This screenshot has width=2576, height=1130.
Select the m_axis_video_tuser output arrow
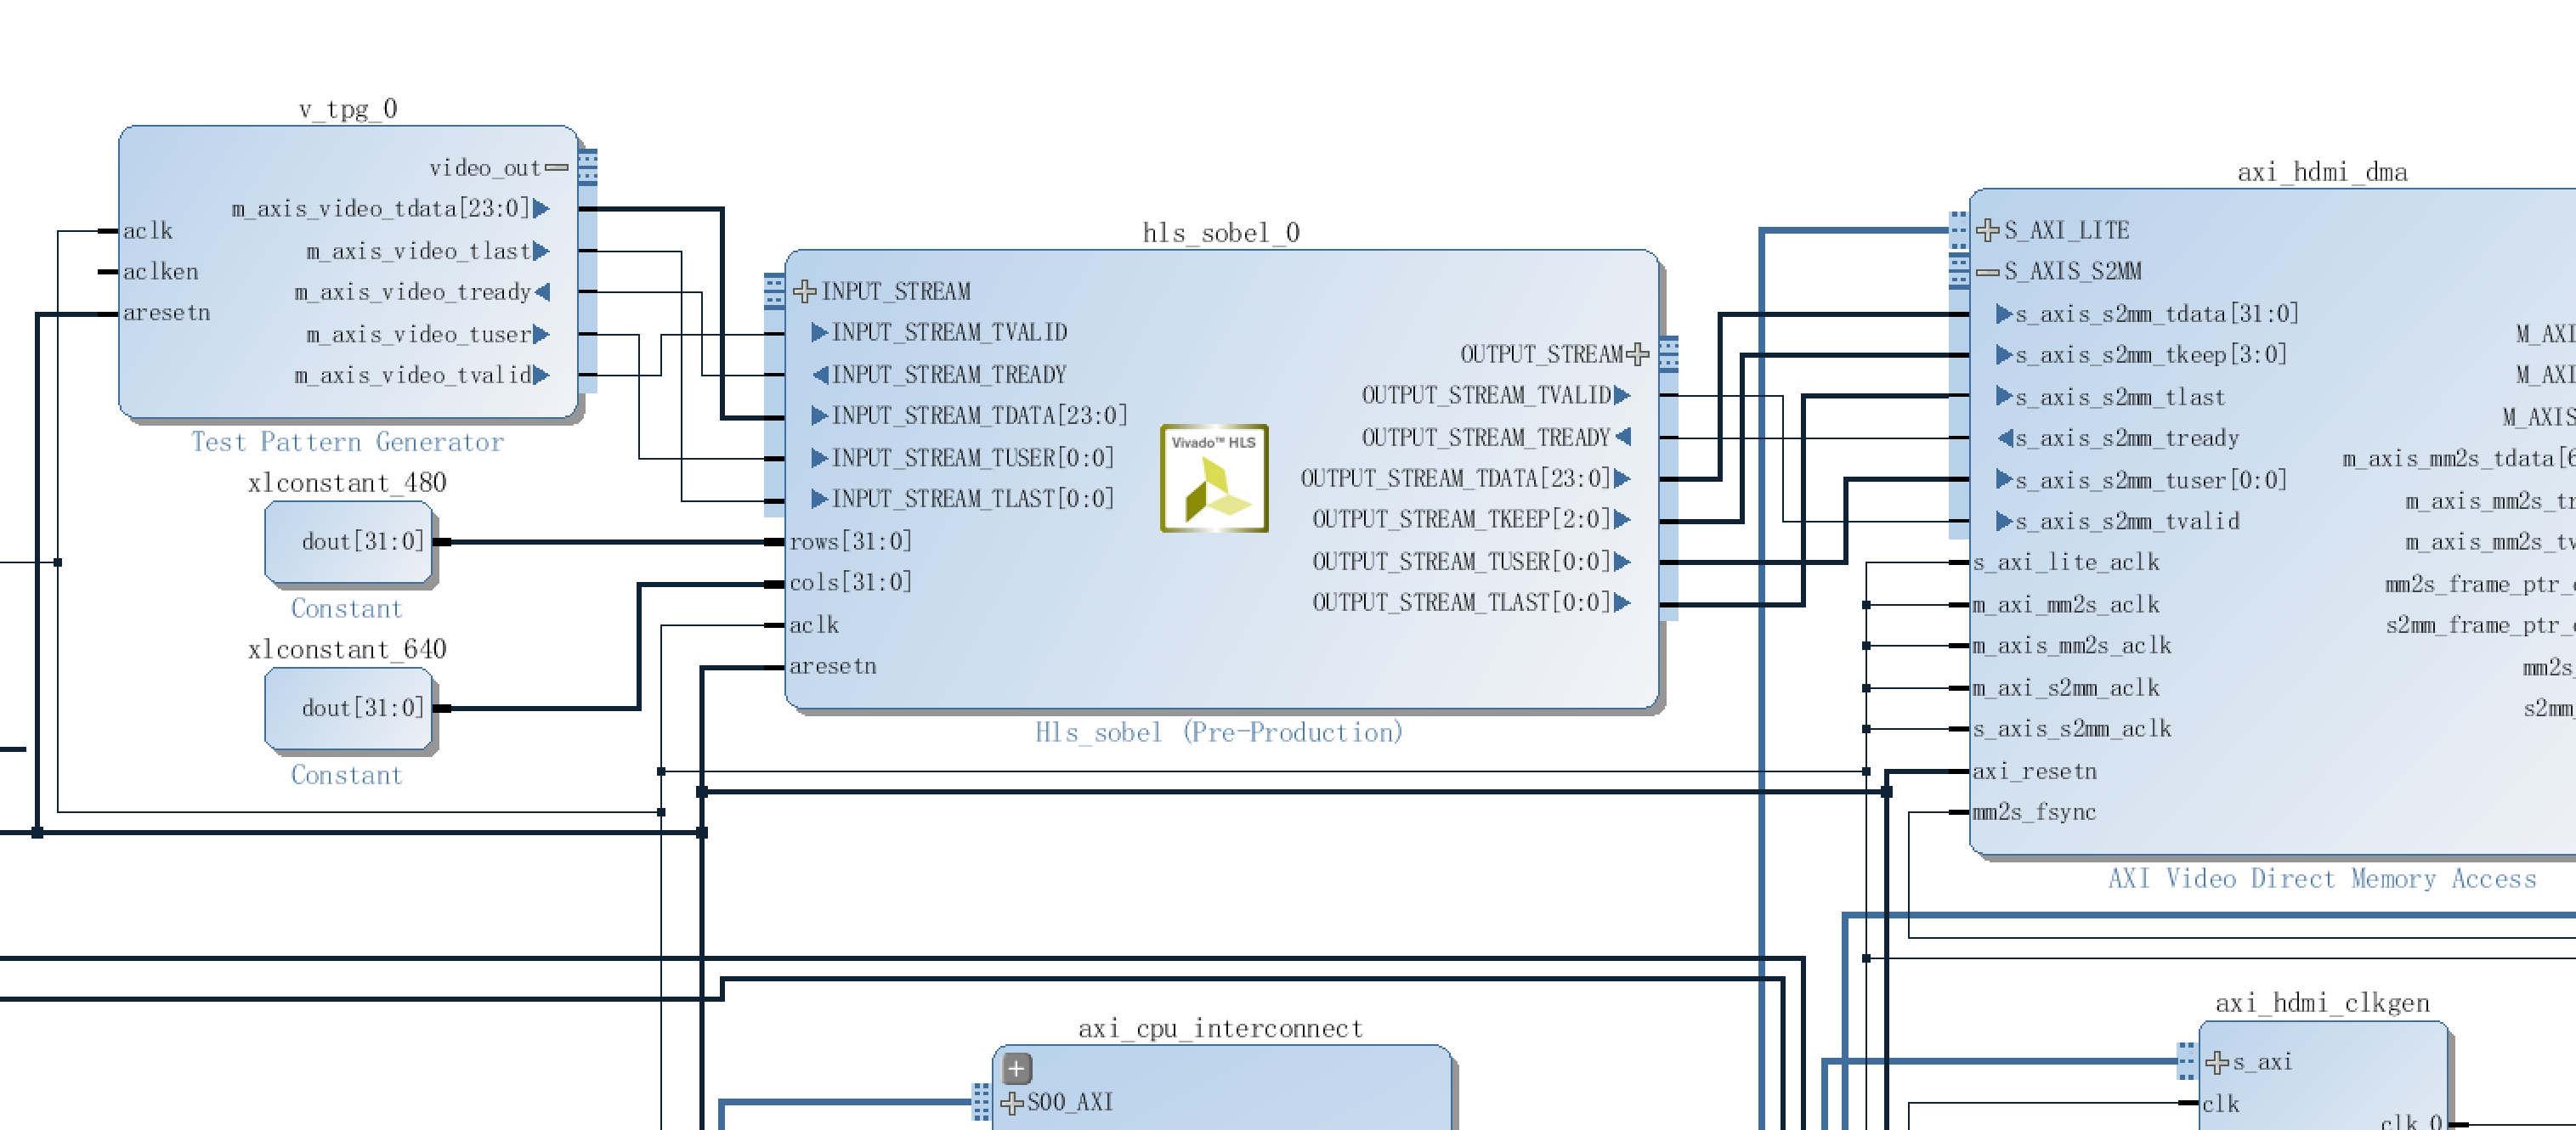click(541, 334)
